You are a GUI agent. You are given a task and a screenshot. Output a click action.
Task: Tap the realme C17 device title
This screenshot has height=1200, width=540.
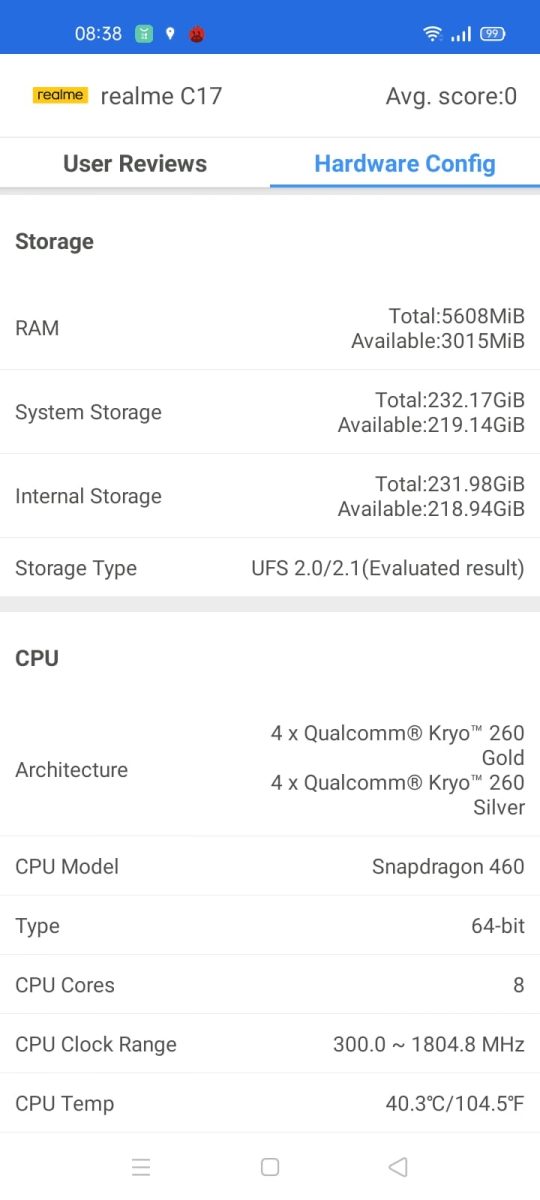pyautogui.click(x=161, y=96)
